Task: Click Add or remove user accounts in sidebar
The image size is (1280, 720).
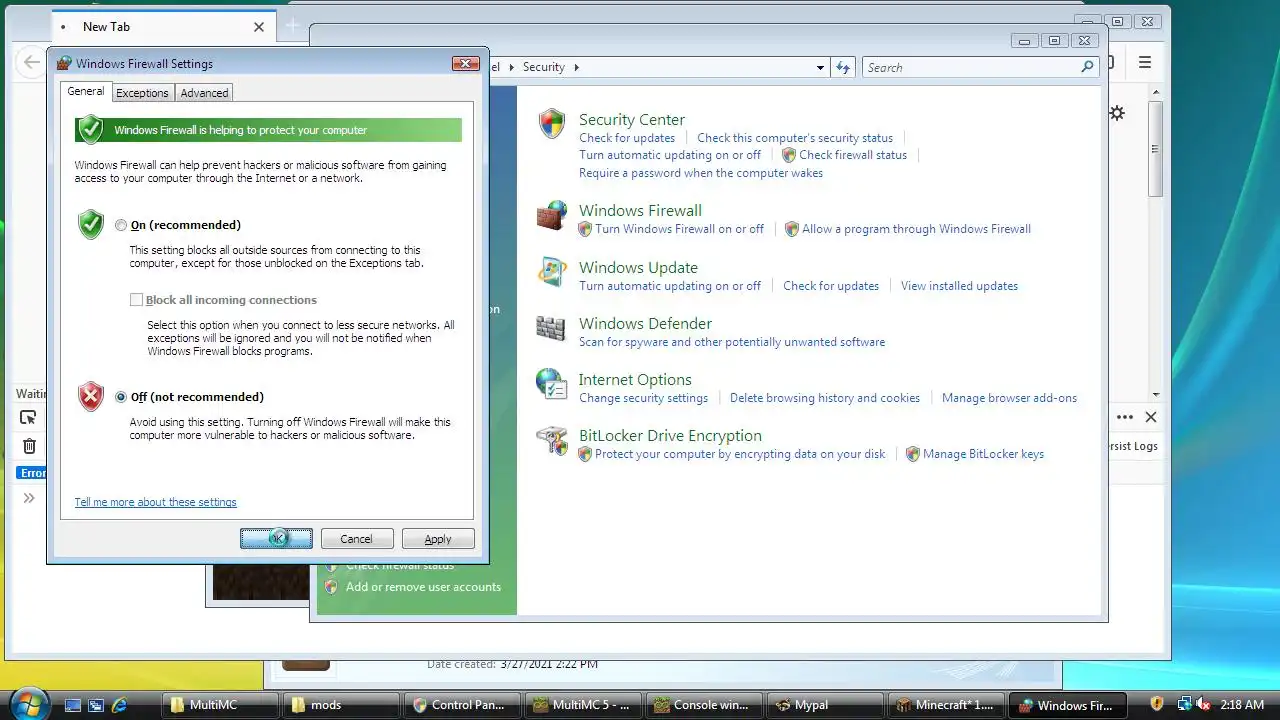Action: (423, 587)
